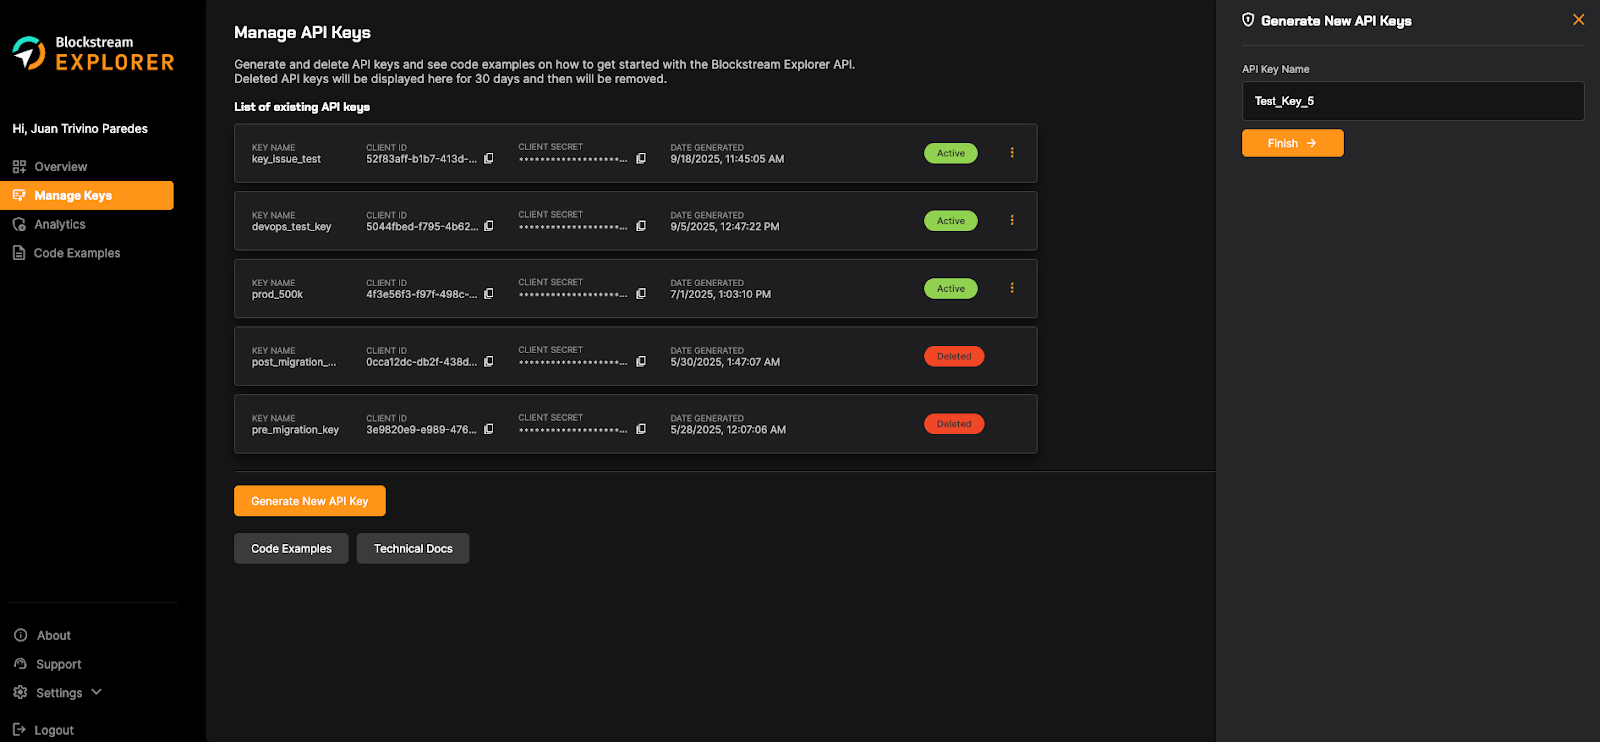Click the Settings gear icon
This screenshot has width=1600, height=742.
[x=20, y=692]
